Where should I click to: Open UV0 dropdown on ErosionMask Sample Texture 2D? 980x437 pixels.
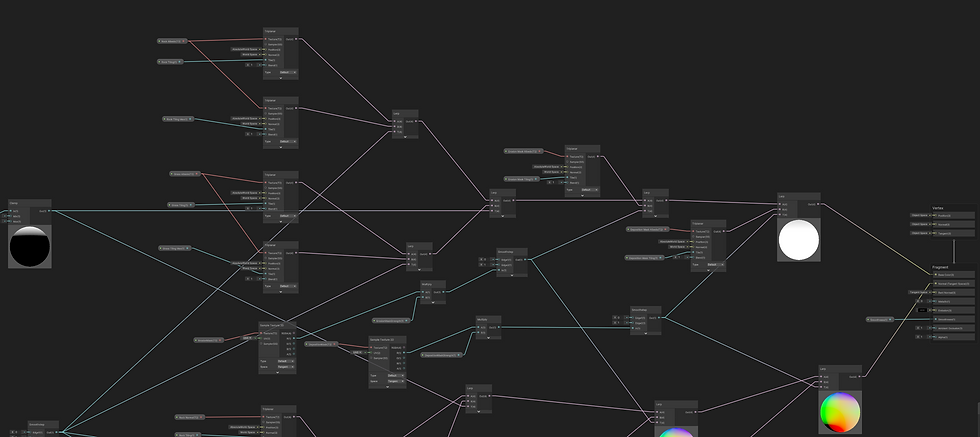pos(248,338)
